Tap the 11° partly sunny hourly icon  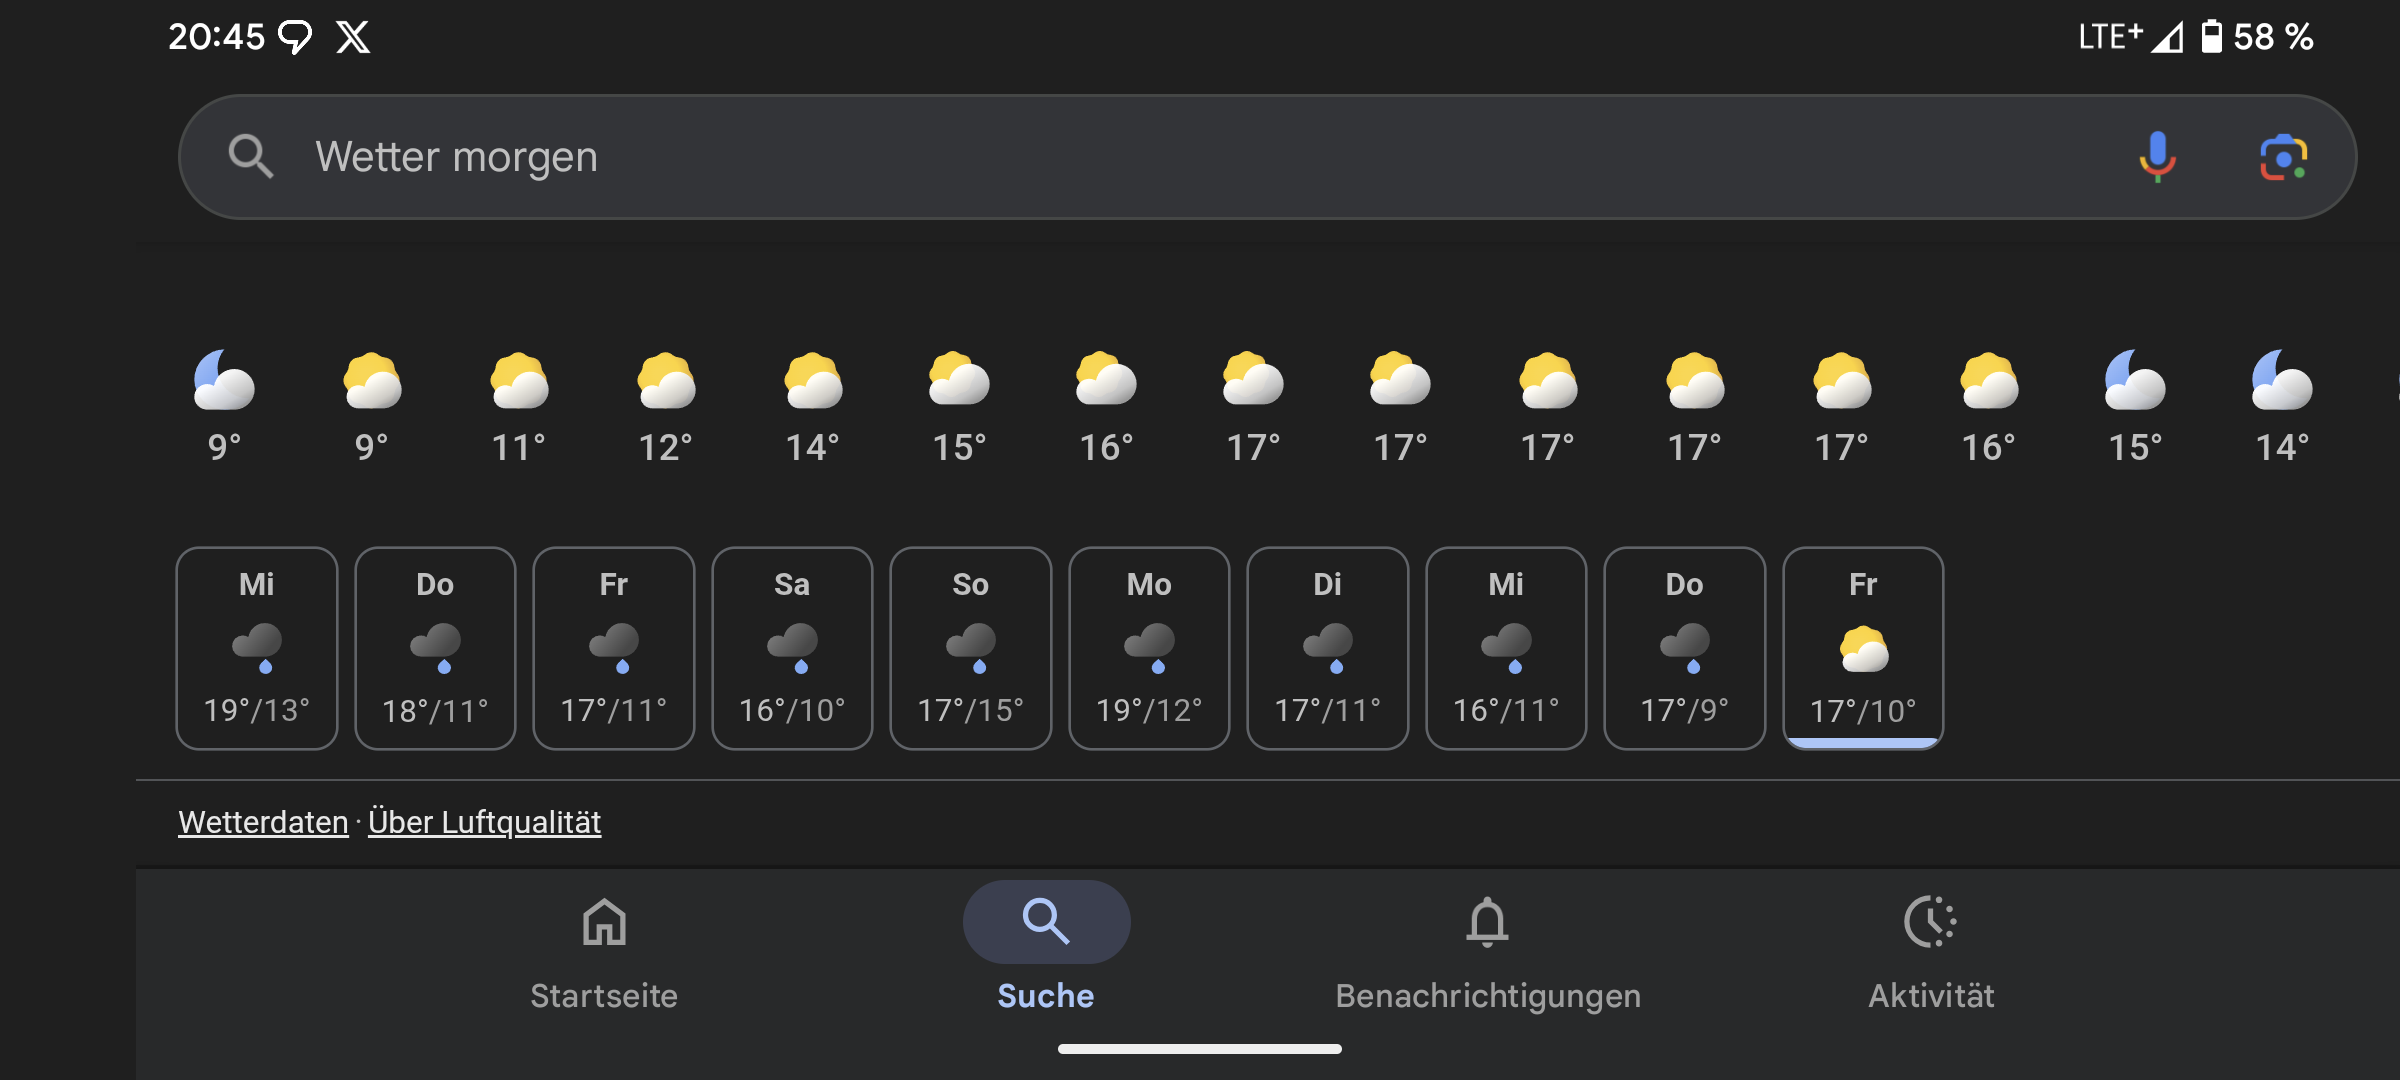click(x=518, y=381)
